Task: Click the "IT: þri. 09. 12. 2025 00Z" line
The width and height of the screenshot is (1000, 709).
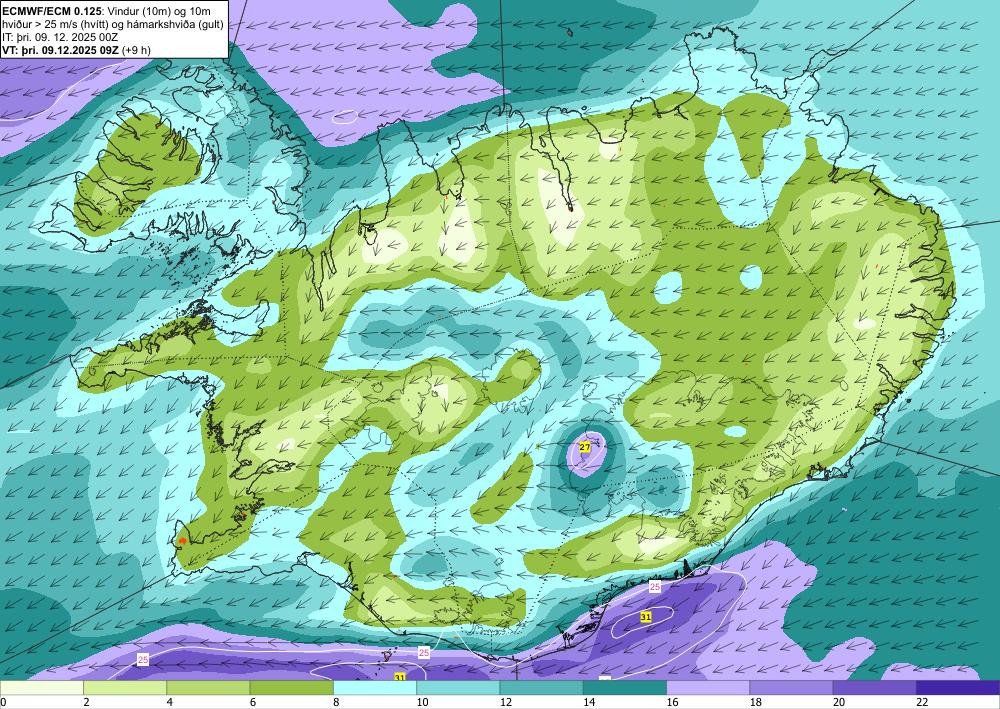Action: click(60, 37)
